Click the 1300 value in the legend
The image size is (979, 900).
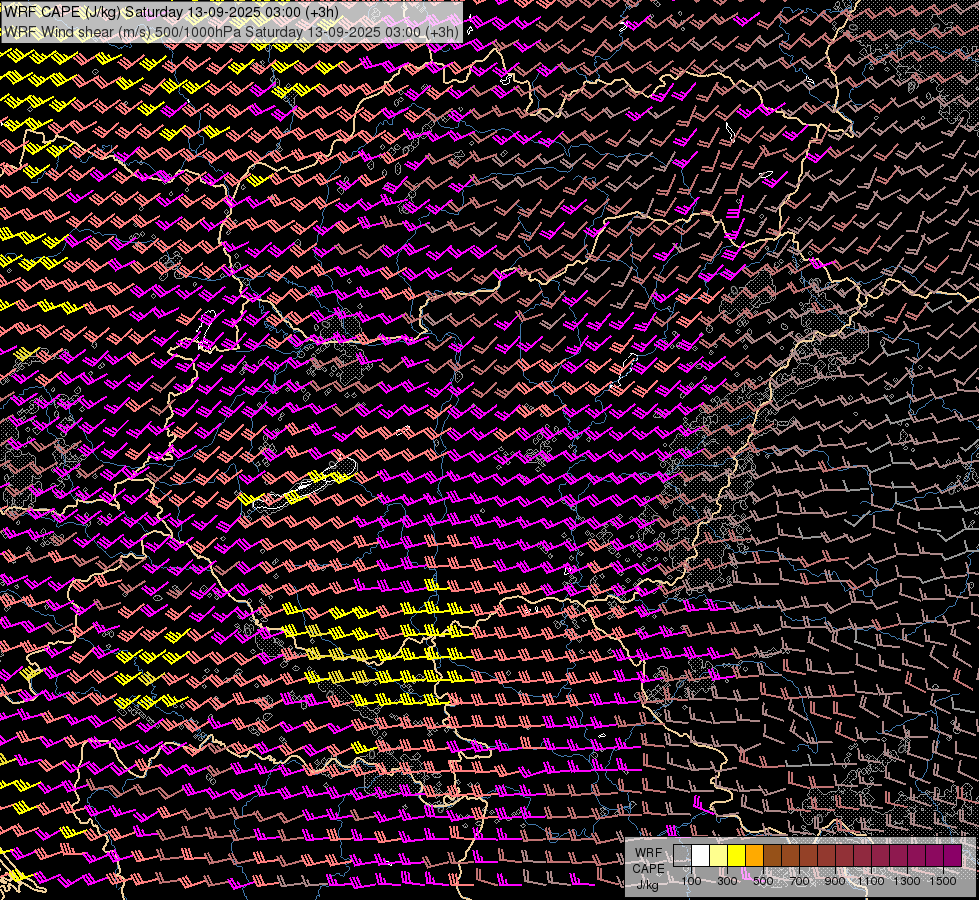coord(907,881)
